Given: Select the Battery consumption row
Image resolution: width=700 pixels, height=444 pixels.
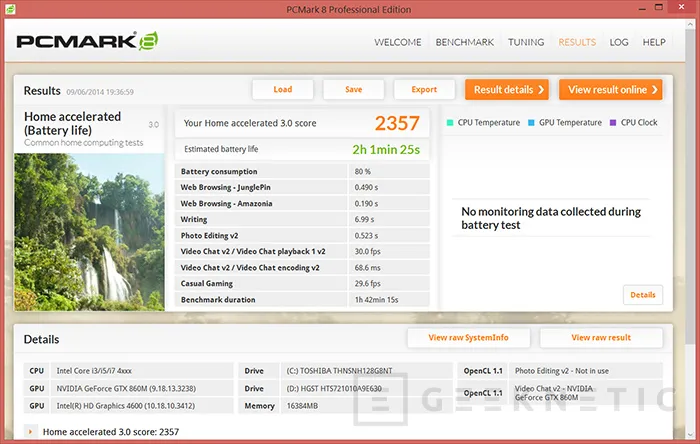Looking at the screenshot, I should point(302,171).
